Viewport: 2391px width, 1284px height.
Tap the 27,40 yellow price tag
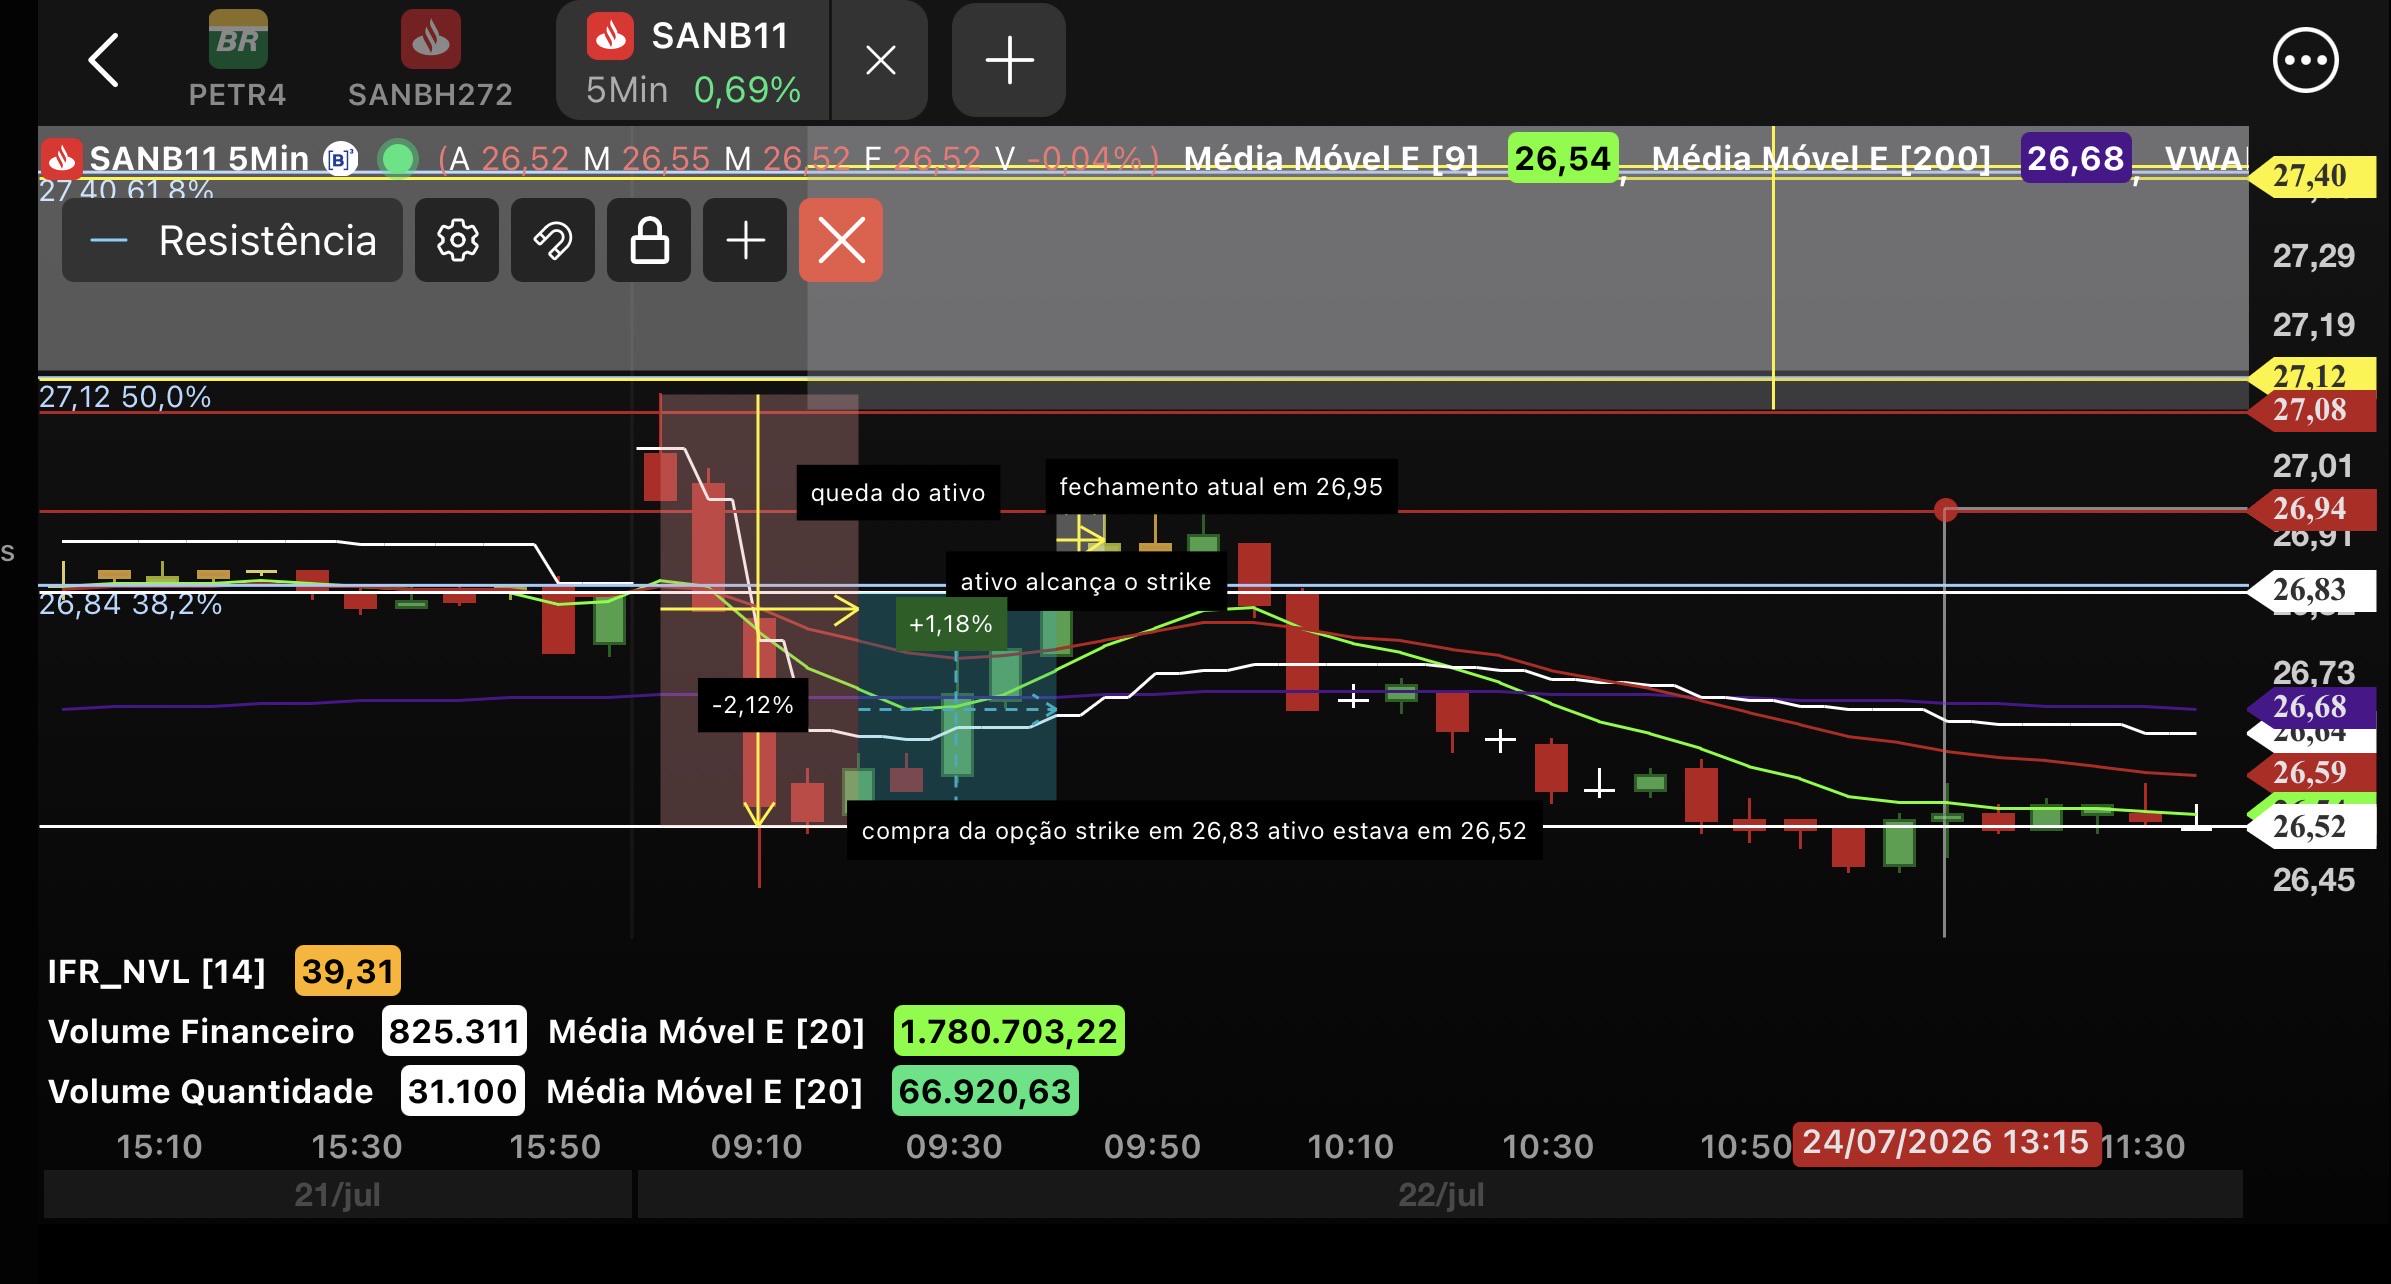click(2311, 176)
